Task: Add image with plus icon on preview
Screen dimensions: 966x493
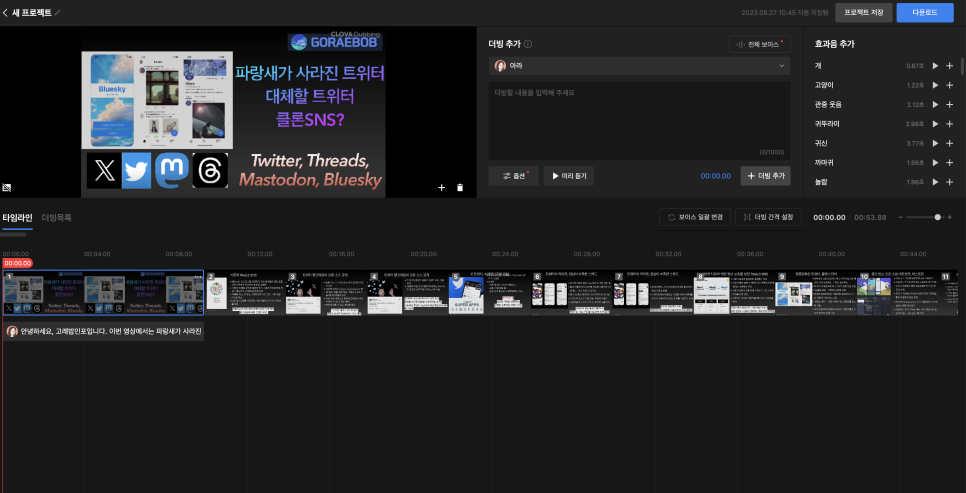Action: (x=441, y=187)
